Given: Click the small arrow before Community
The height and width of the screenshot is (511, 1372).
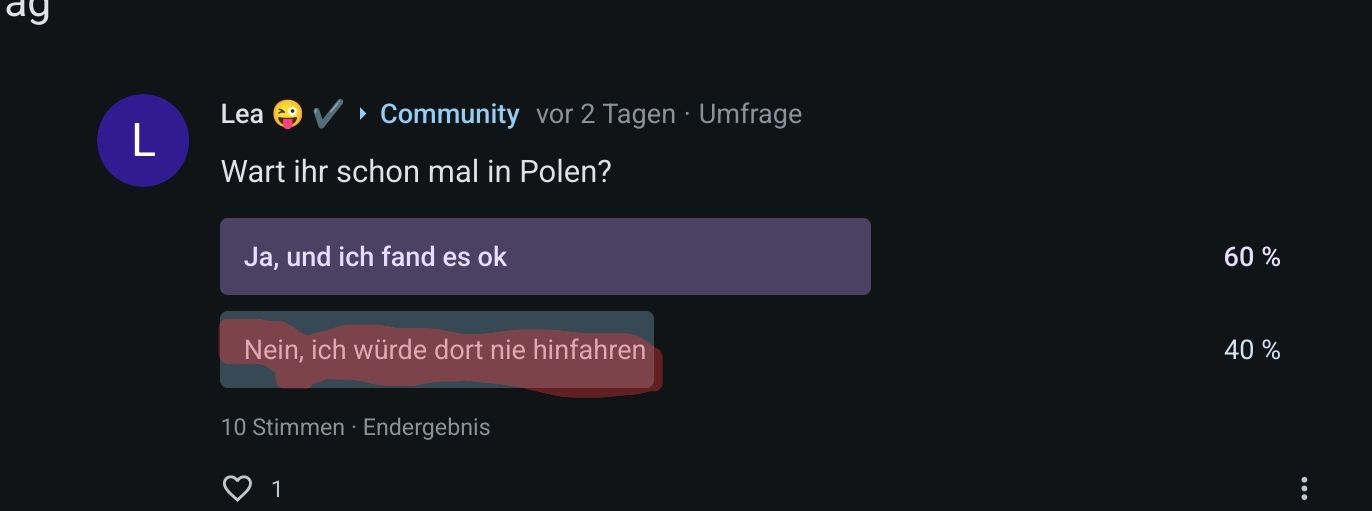Looking at the screenshot, I should pyautogui.click(x=362, y=114).
